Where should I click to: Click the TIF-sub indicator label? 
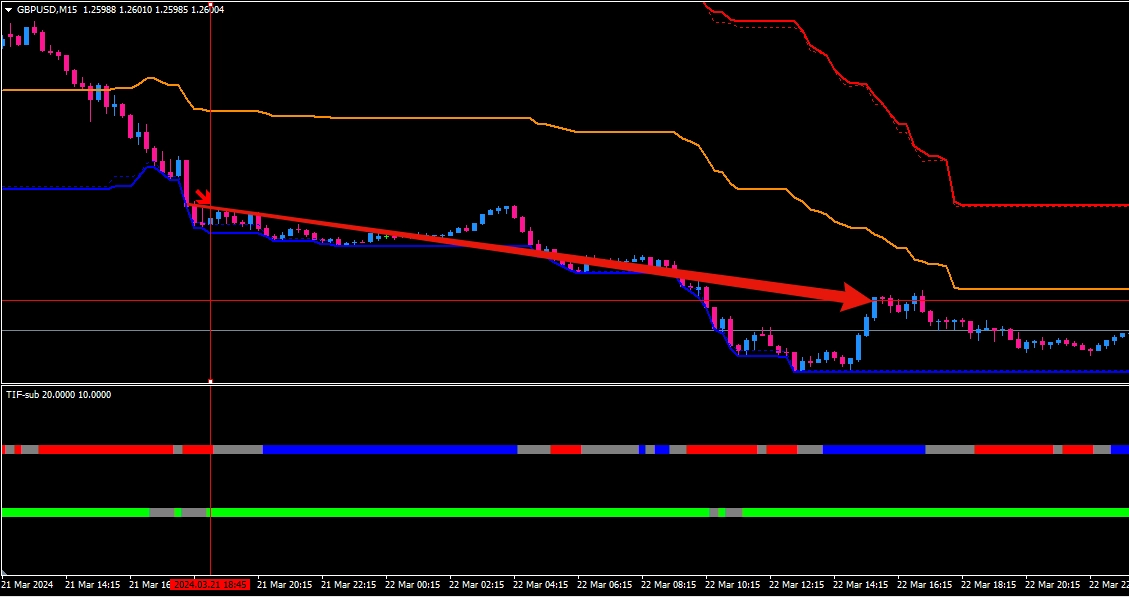pyautogui.click(x=58, y=394)
